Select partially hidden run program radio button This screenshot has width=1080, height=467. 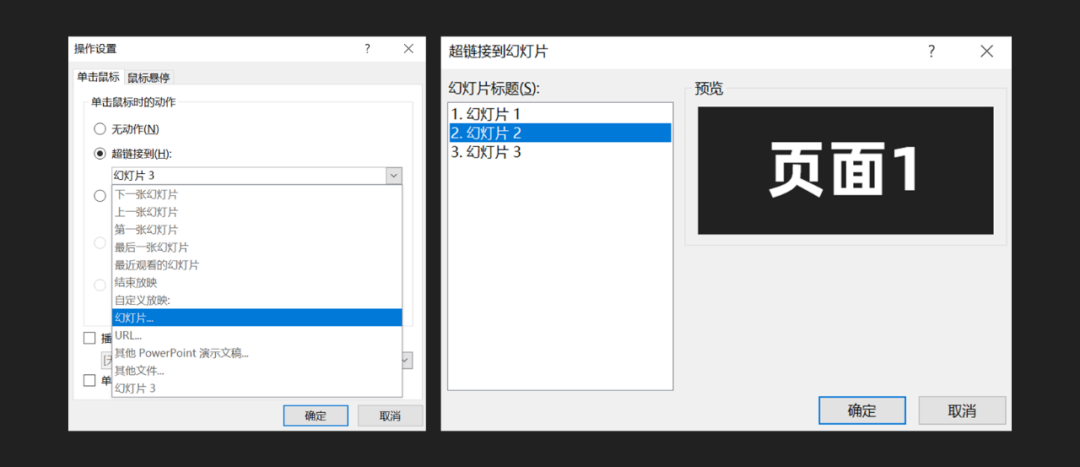[100, 196]
